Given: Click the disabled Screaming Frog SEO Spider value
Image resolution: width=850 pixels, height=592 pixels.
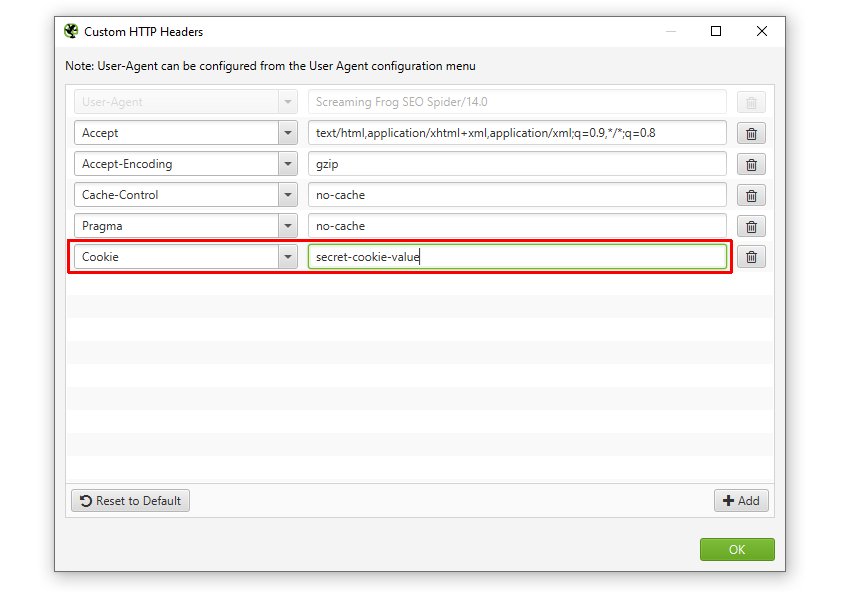Looking at the screenshot, I should click(517, 102).
